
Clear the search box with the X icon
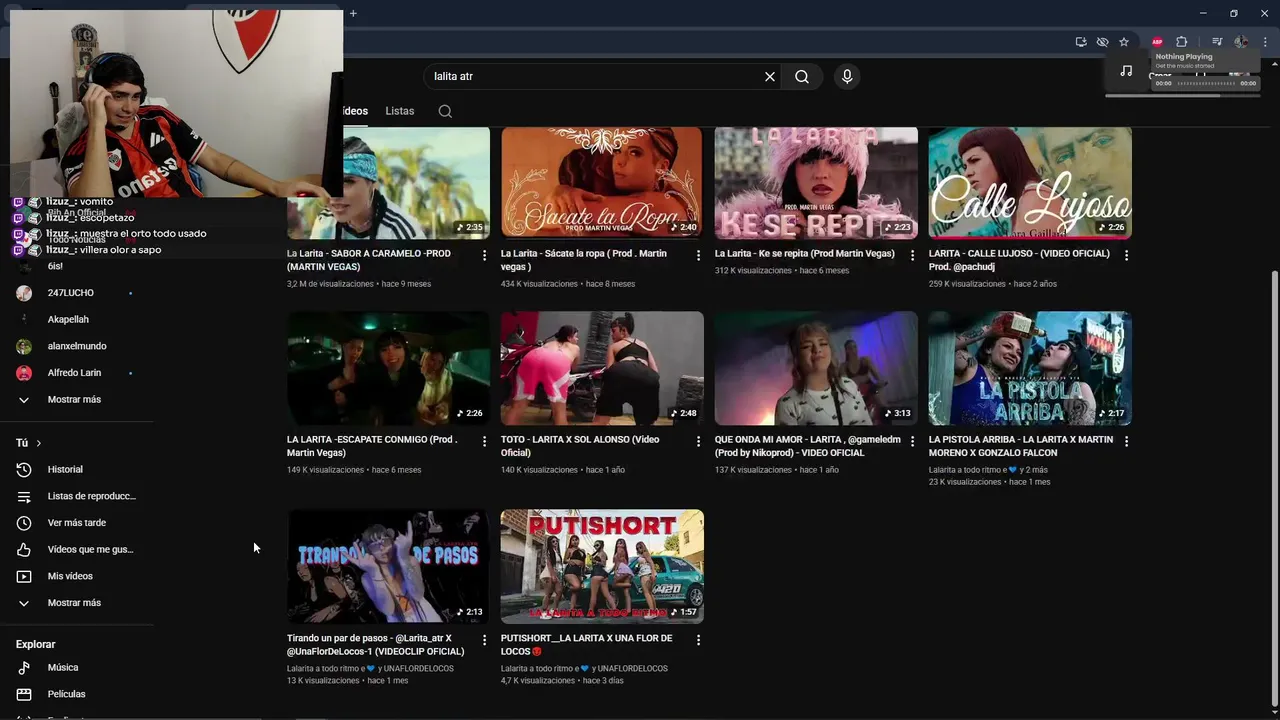[x=770, y=76]
